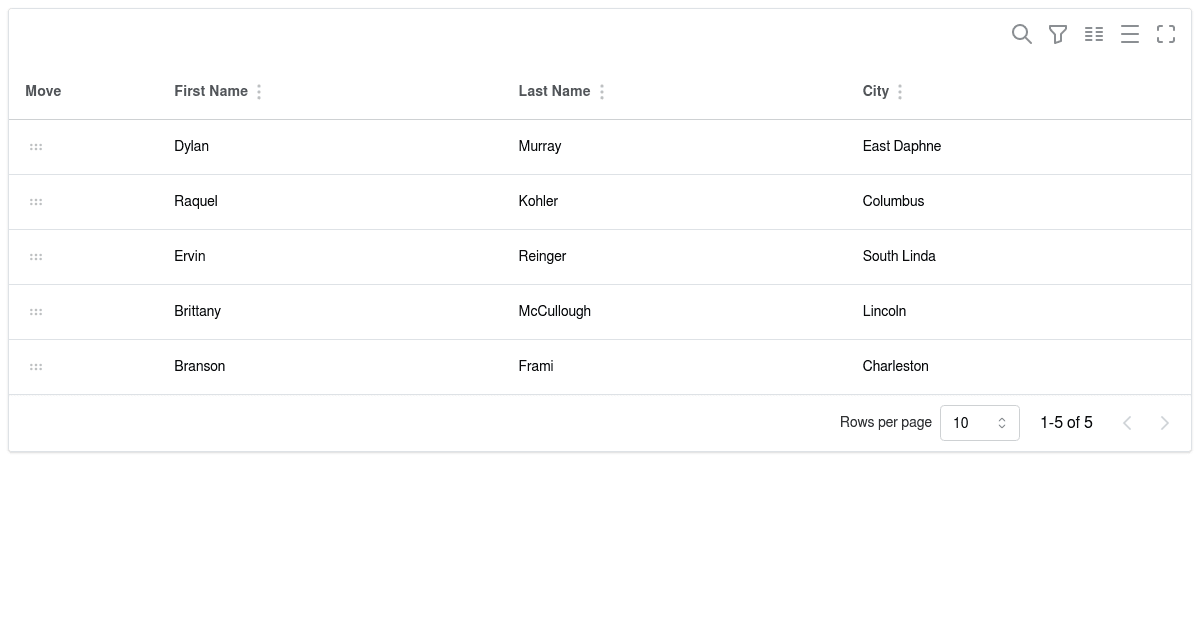Expand the Rows per page selector
The image size is (1200, 630).
980,423
